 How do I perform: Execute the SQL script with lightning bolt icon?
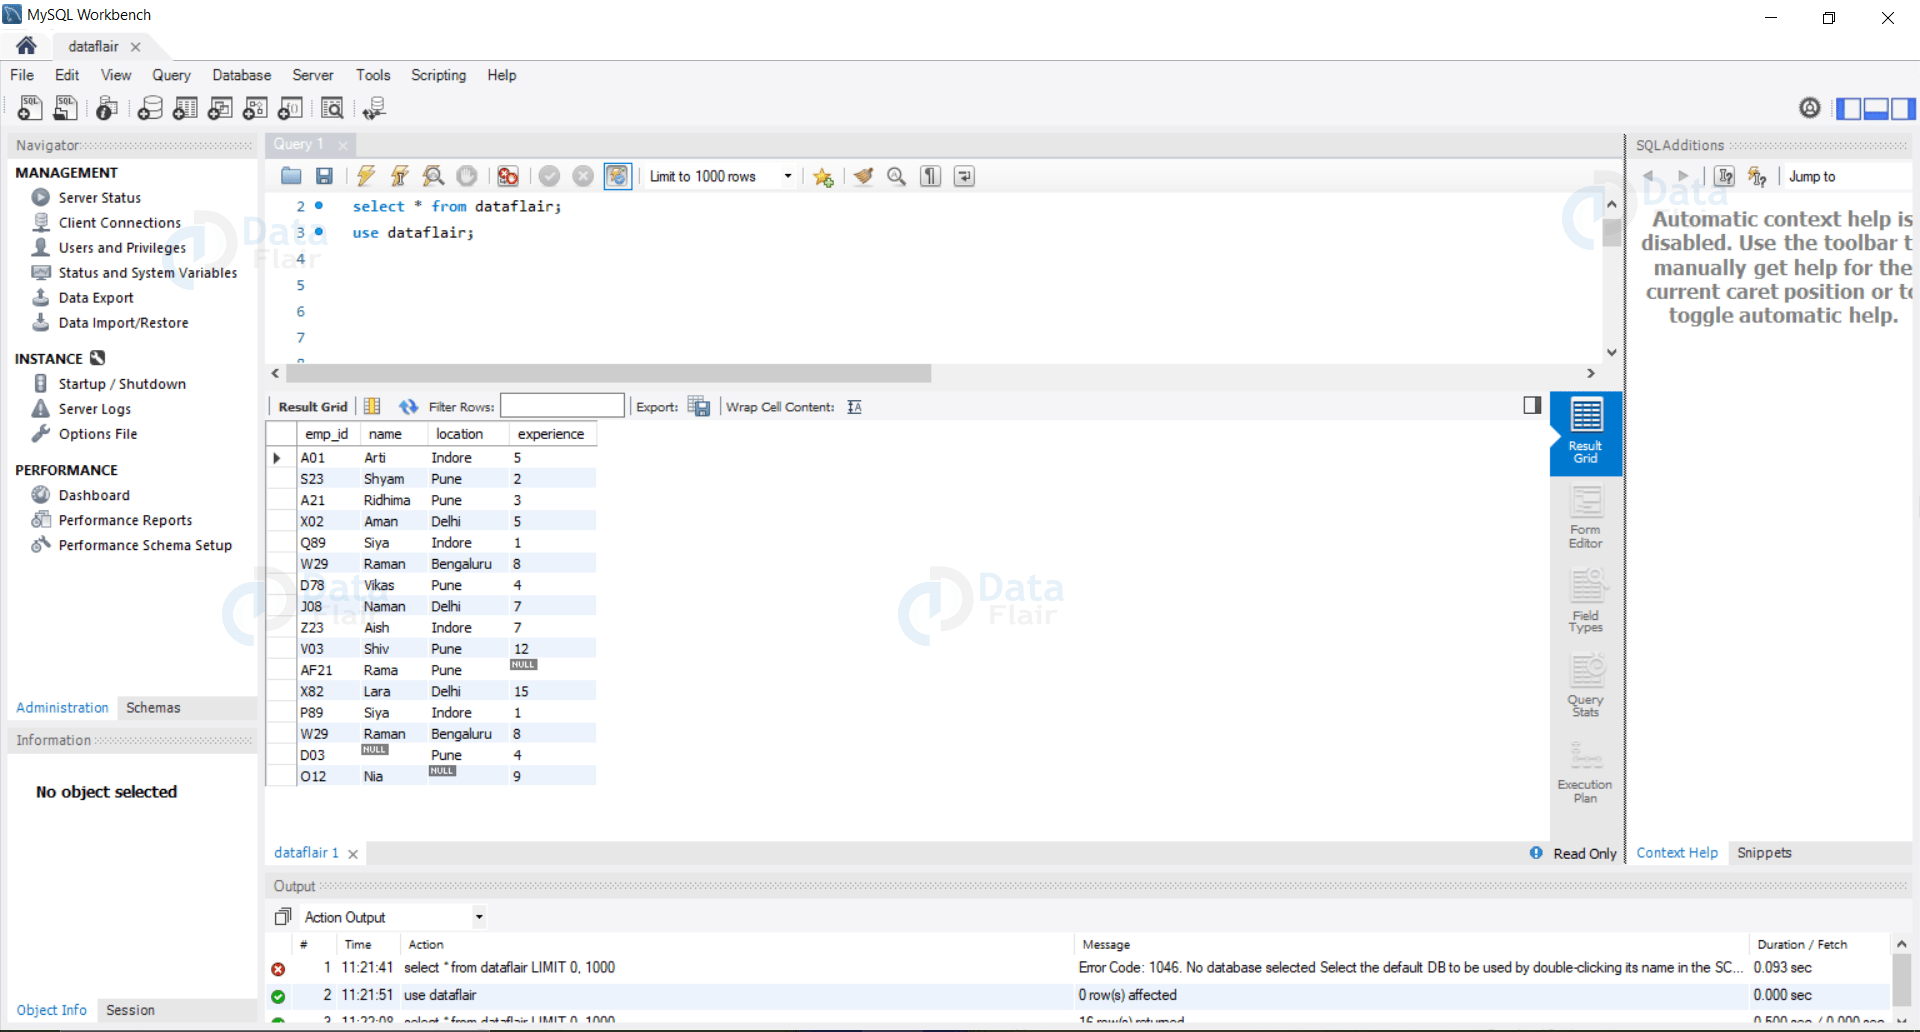(x=365, y=176)
